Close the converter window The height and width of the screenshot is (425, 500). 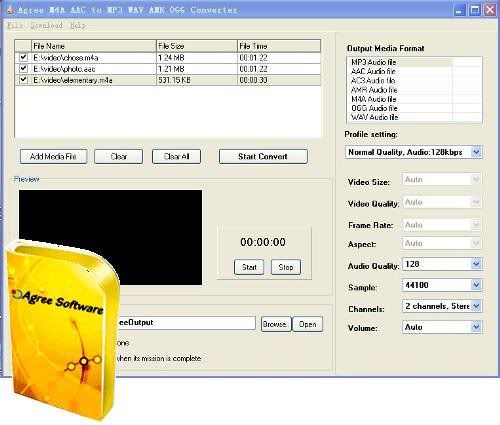[x=490, y=10]
